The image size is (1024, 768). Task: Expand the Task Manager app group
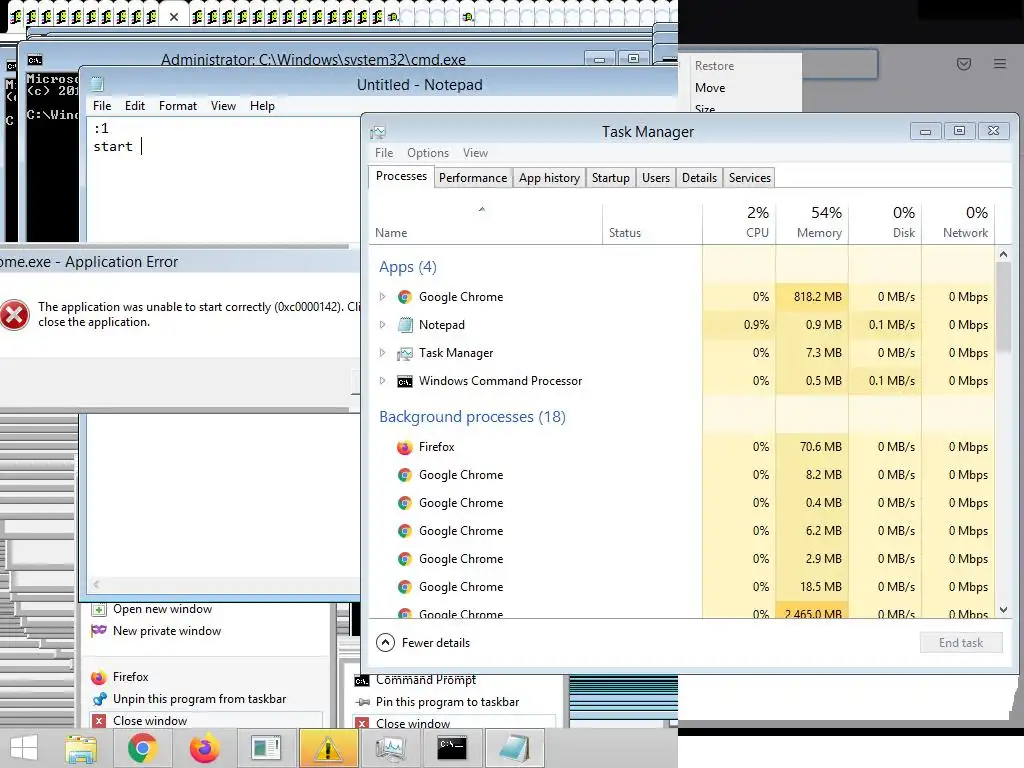383,353
